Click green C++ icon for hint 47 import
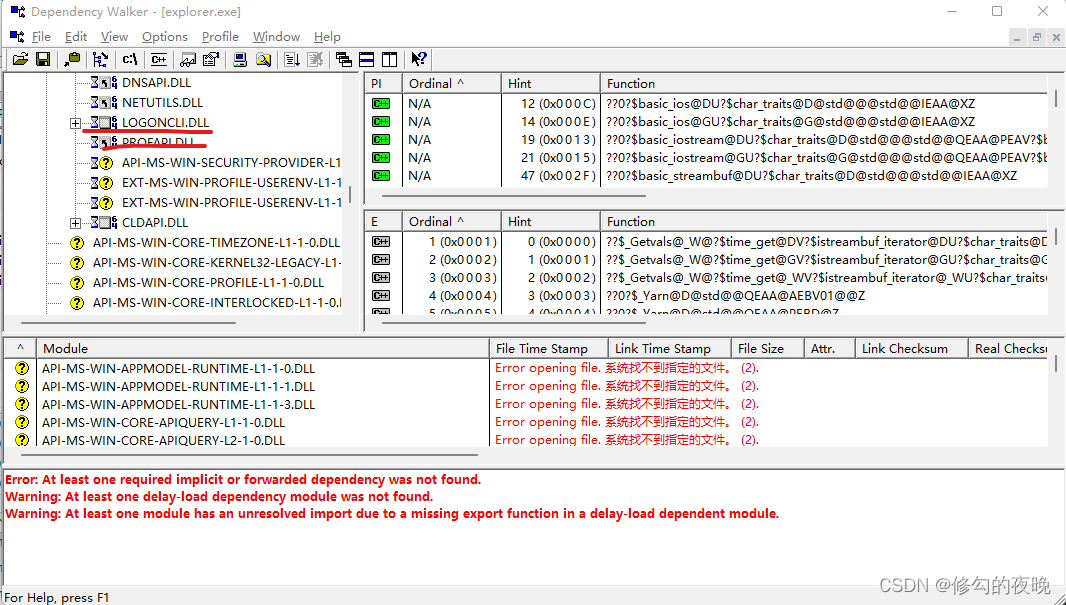Image resolution: width=1066 pixels, height=605 pixels. 381,176
